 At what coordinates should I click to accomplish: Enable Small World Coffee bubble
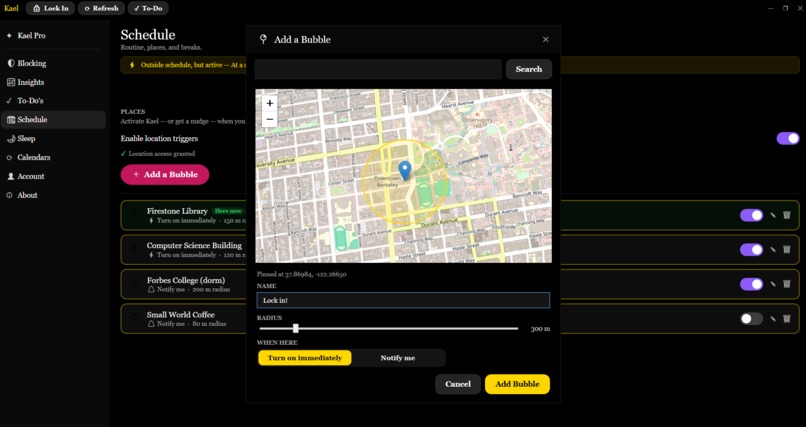(x=751, y=319)
